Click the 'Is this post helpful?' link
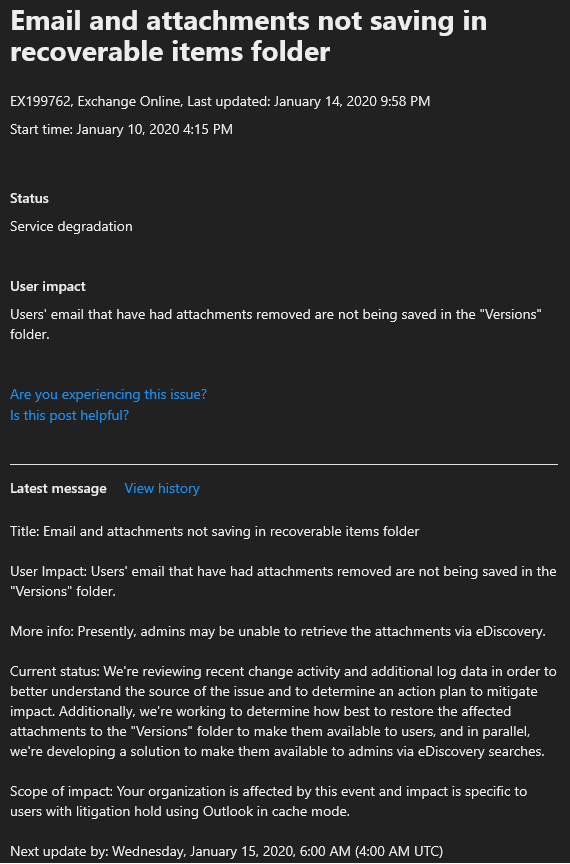The width and height of the screenshot is (570, 864). 69,415
